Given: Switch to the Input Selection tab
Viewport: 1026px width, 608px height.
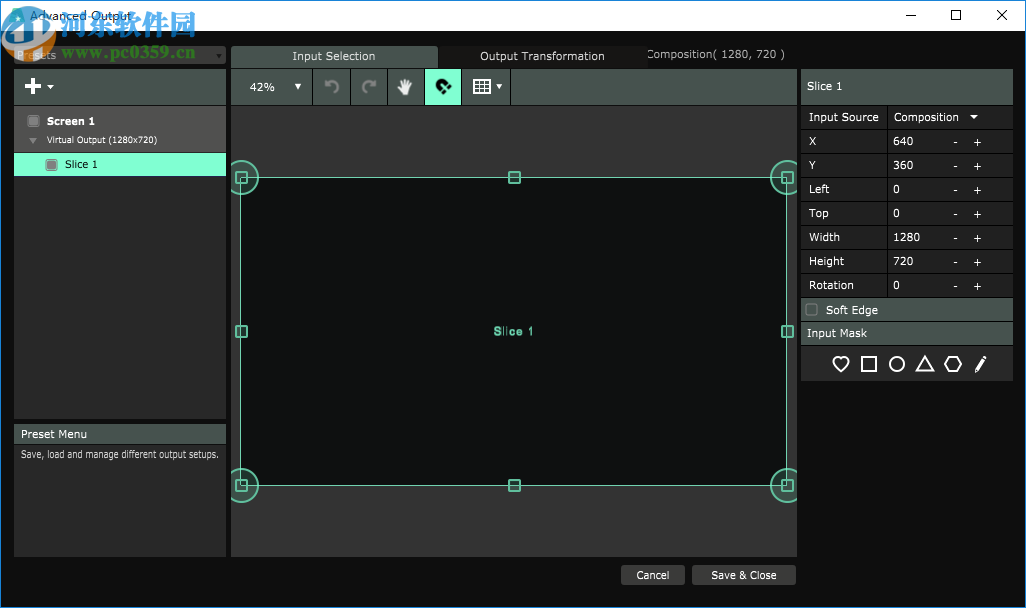Looking at the screenshot, I should click(334, 56).
